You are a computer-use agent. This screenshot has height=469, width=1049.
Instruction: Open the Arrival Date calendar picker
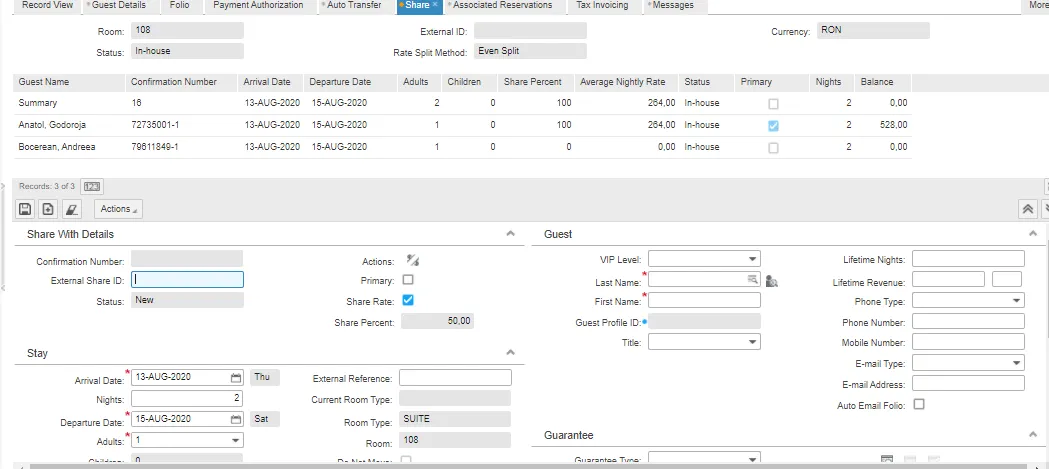(x=235, y=378)
